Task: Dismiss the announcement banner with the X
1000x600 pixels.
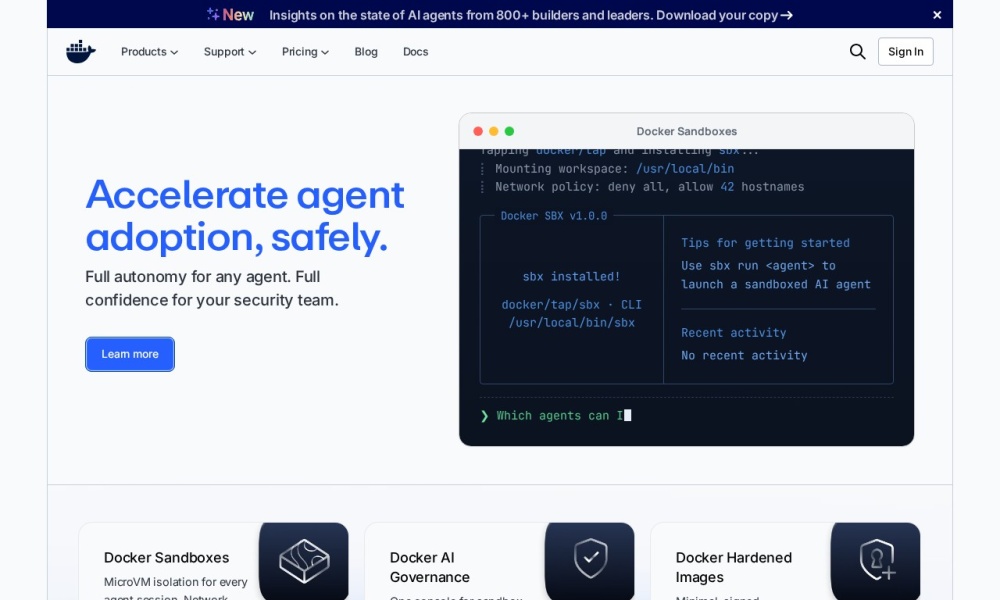Action: 937,15
